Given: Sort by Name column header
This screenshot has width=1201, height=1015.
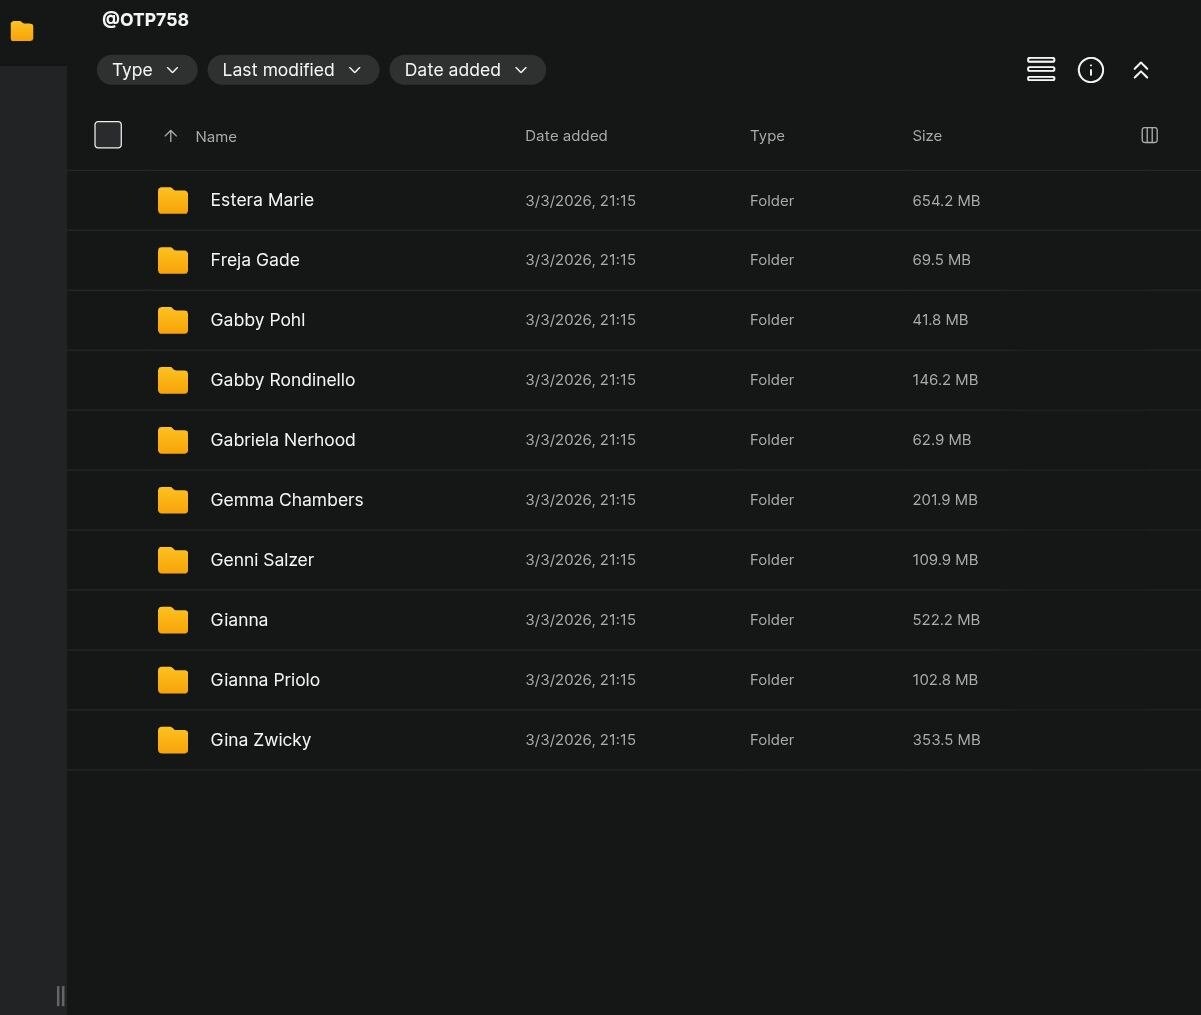Looking at the screenshot, I should point(216,137).
